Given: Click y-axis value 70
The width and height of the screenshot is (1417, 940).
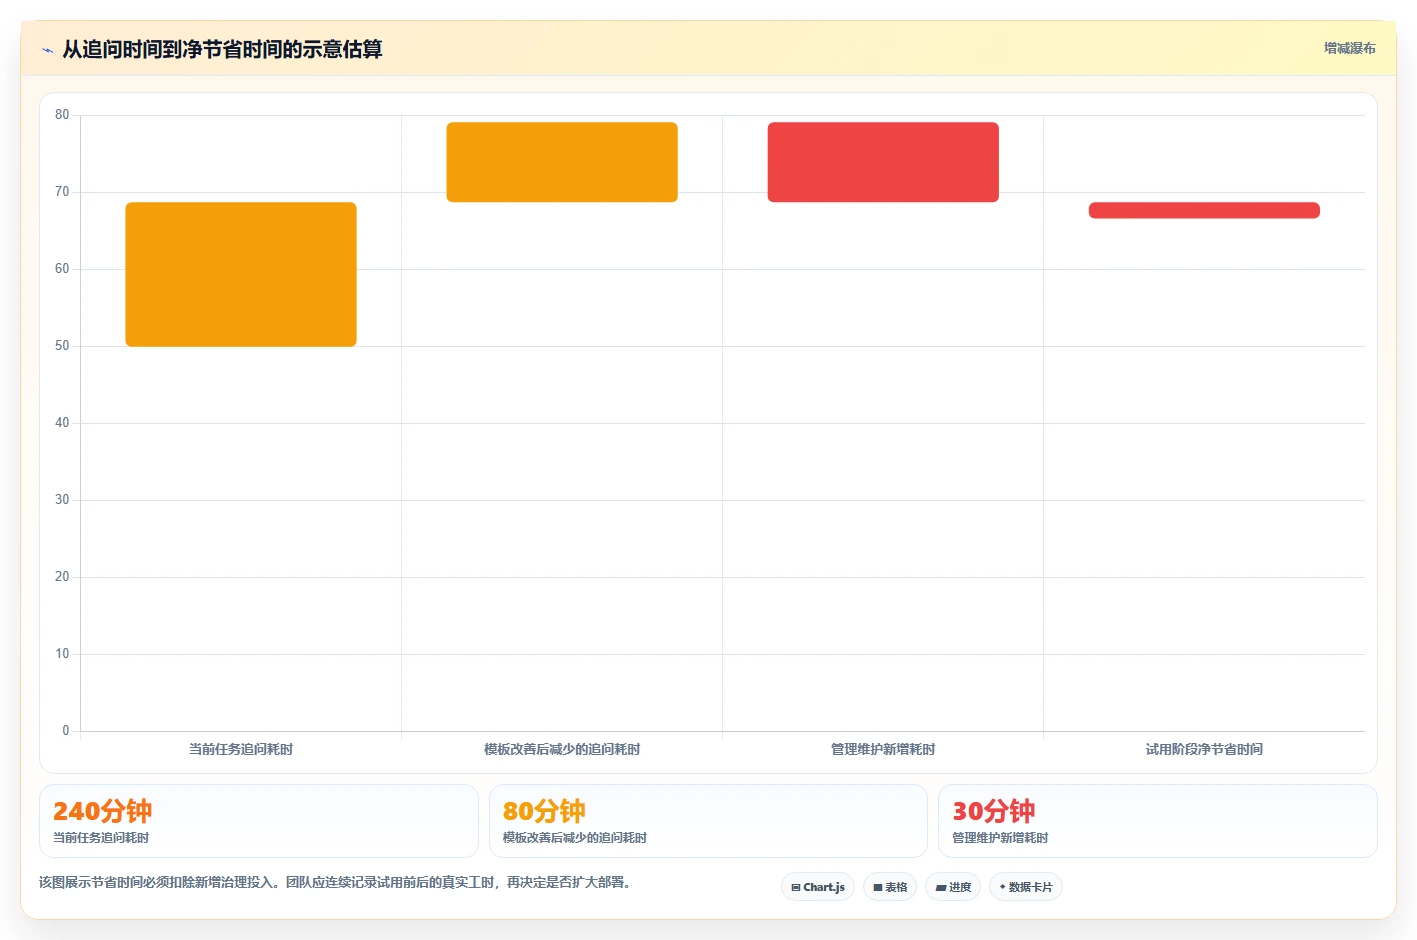Looking at the screenshot, I should click(62, 192).
